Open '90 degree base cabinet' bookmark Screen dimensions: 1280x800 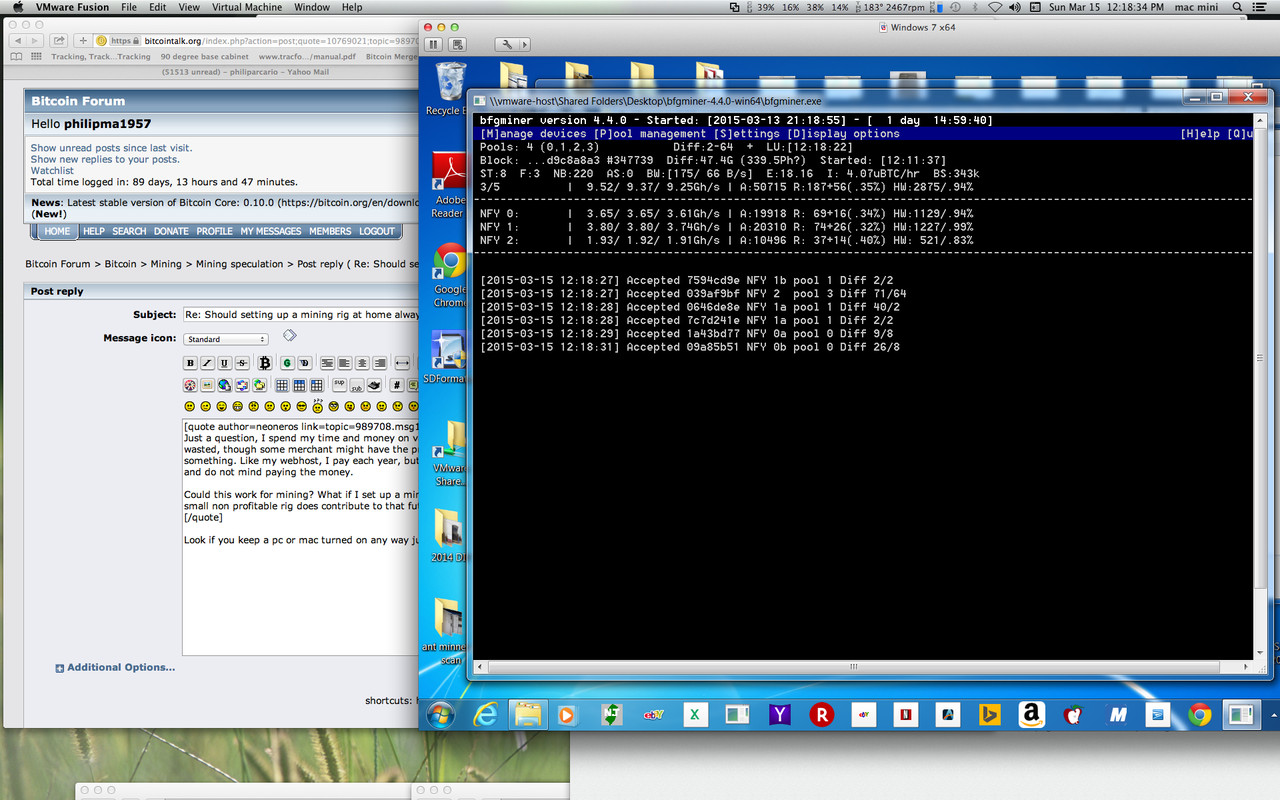(x=203, y=57)
